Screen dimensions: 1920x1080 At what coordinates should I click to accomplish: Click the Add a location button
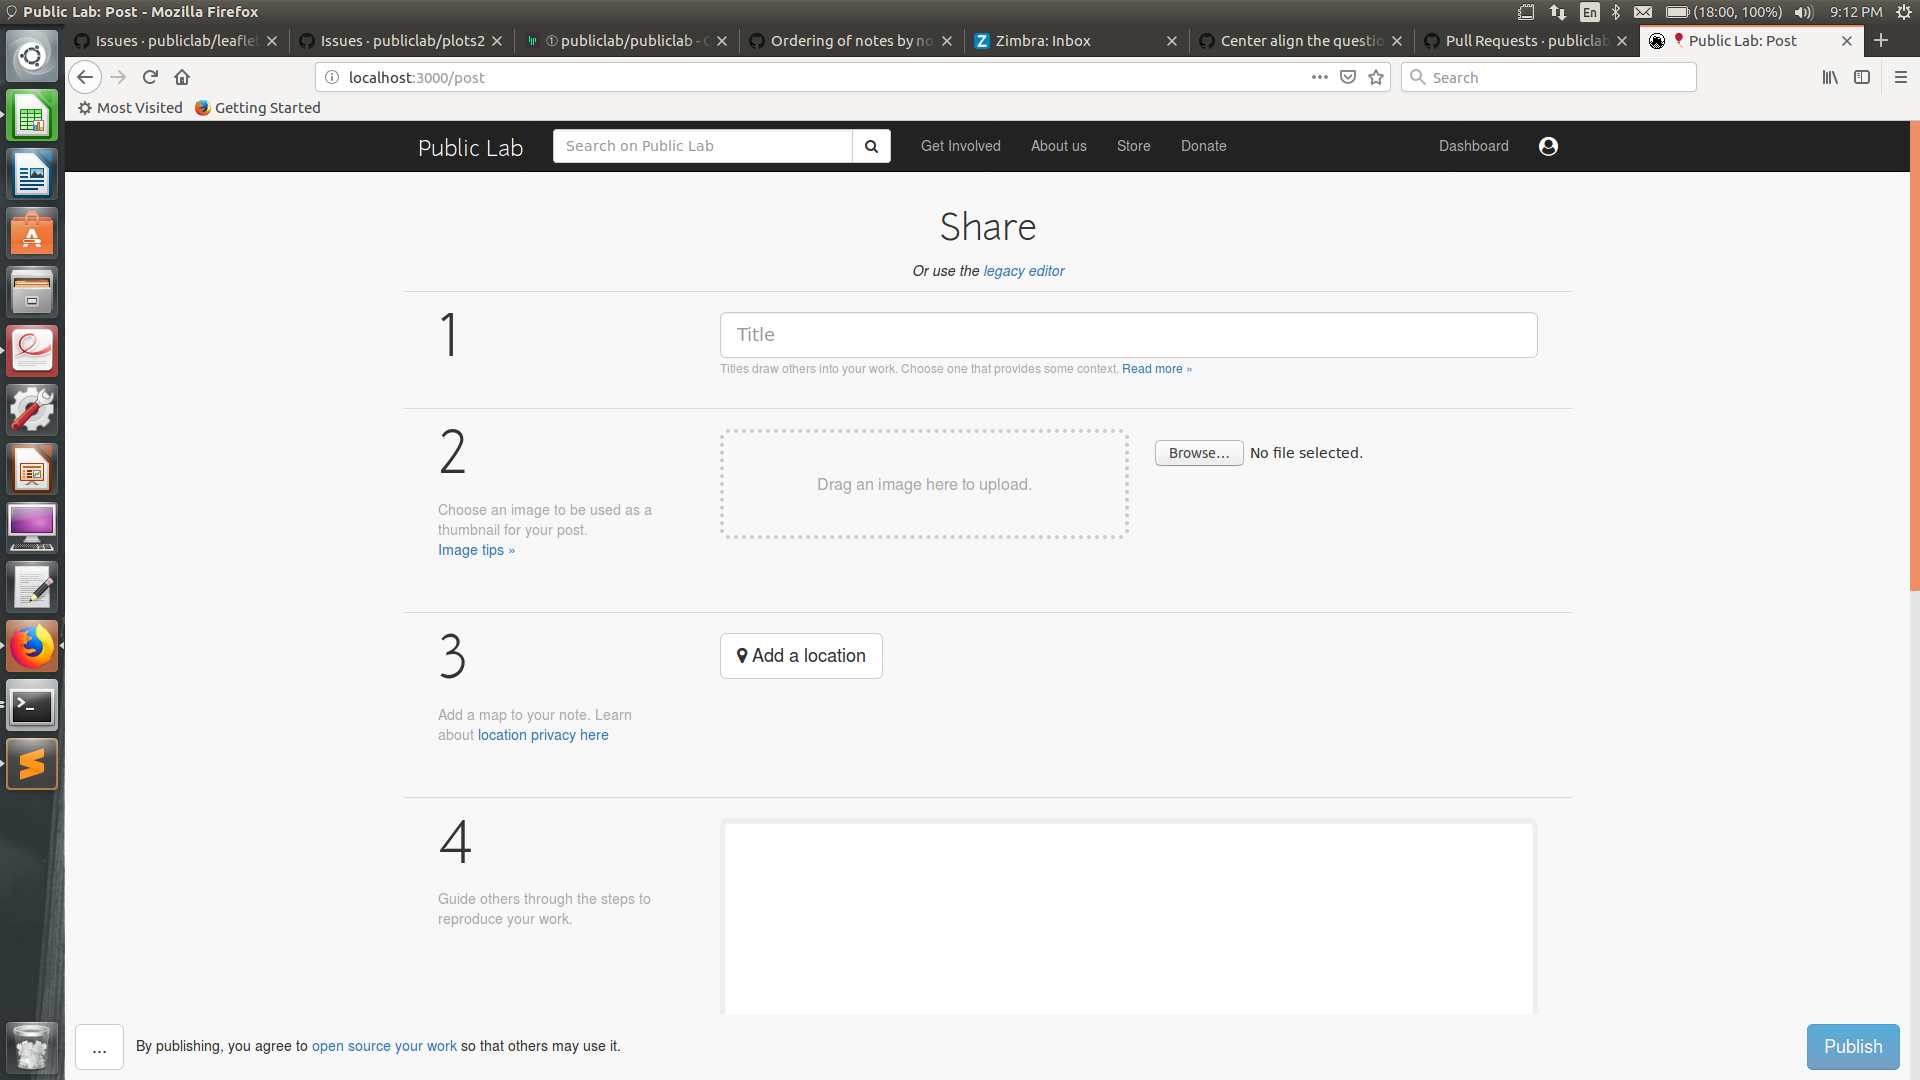801,656
